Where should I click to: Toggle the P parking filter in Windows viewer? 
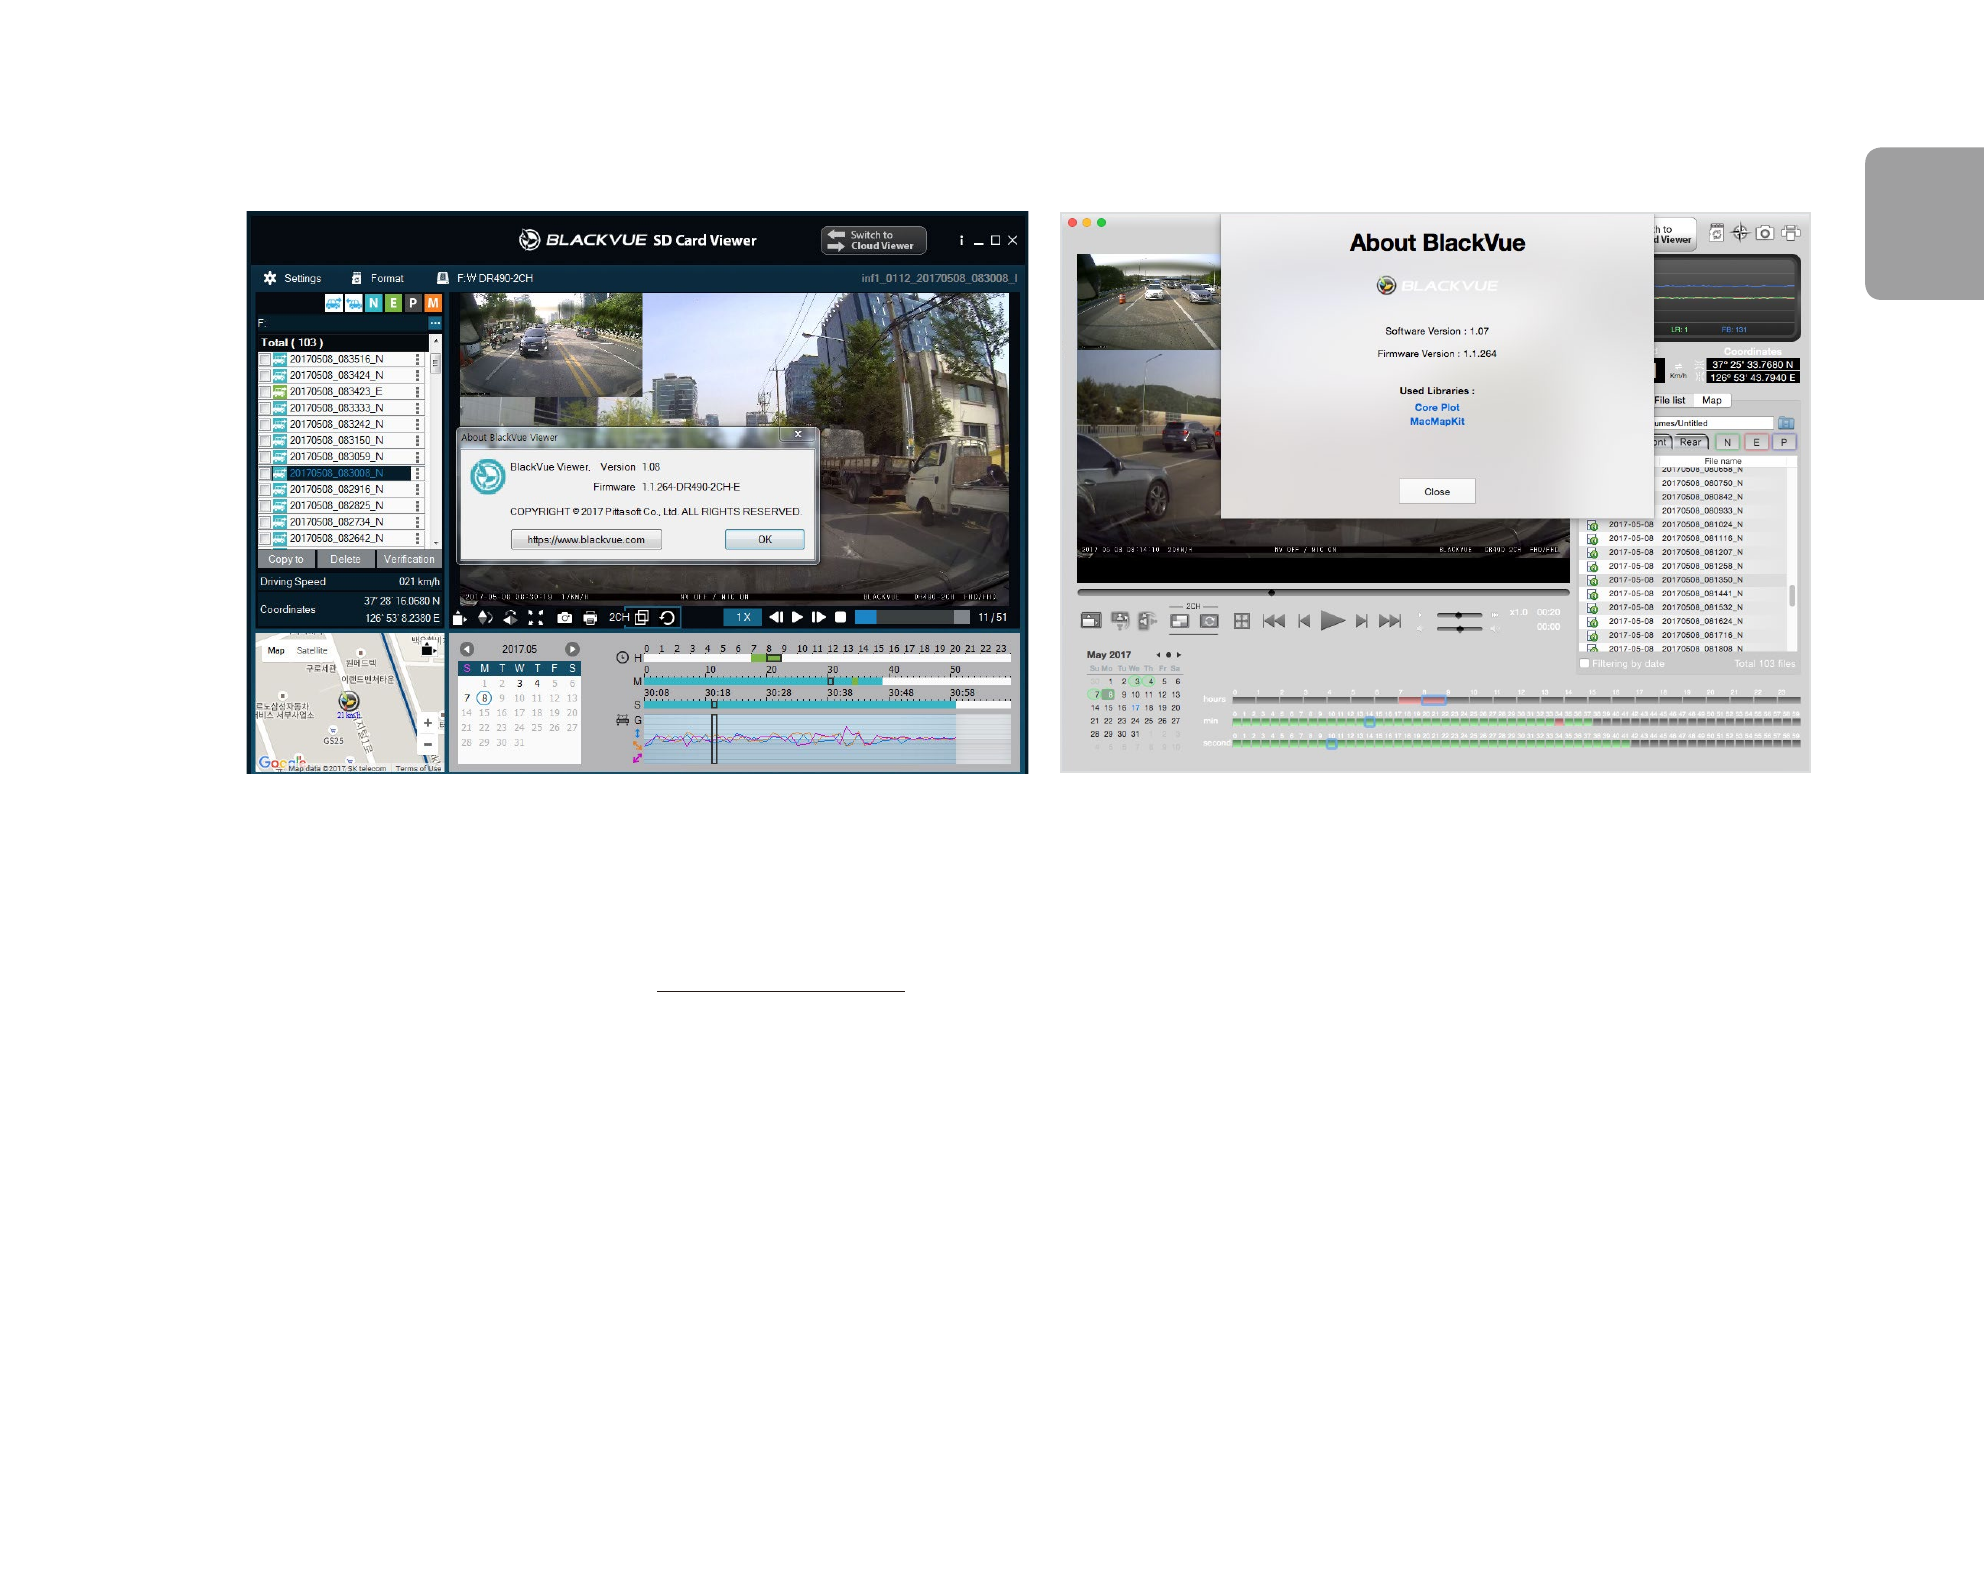point(413,303)
